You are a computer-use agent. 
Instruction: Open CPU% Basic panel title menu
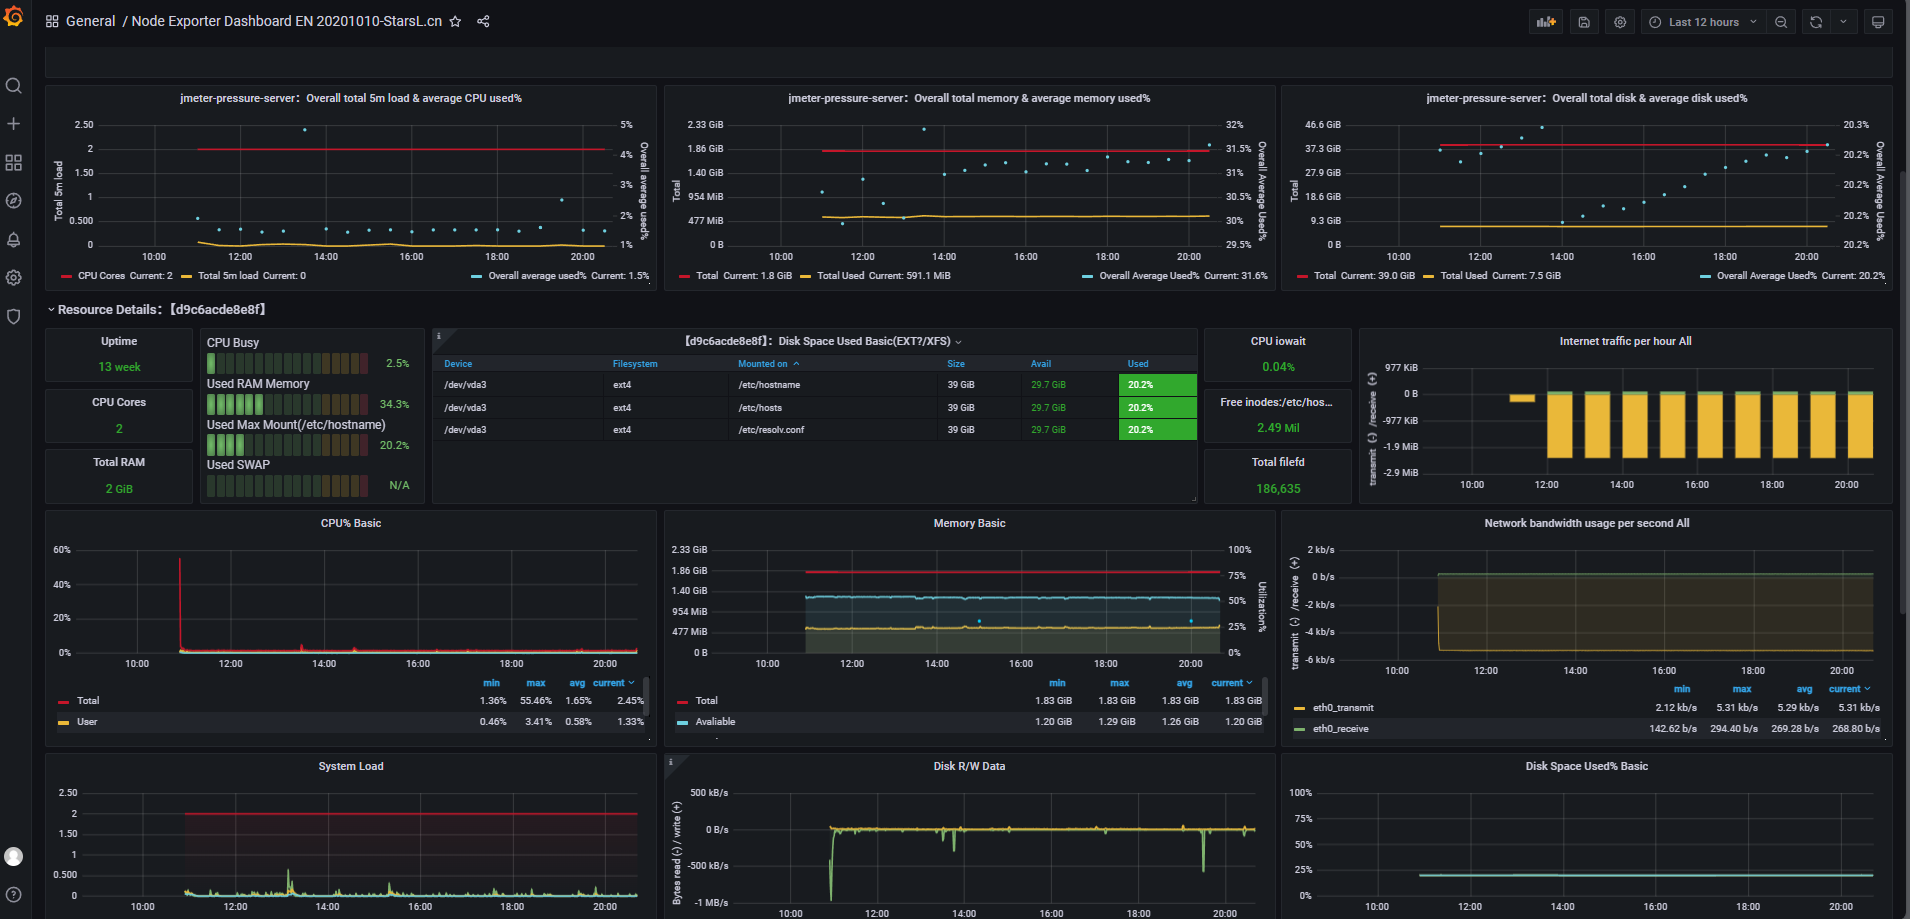tap(351, 523)
